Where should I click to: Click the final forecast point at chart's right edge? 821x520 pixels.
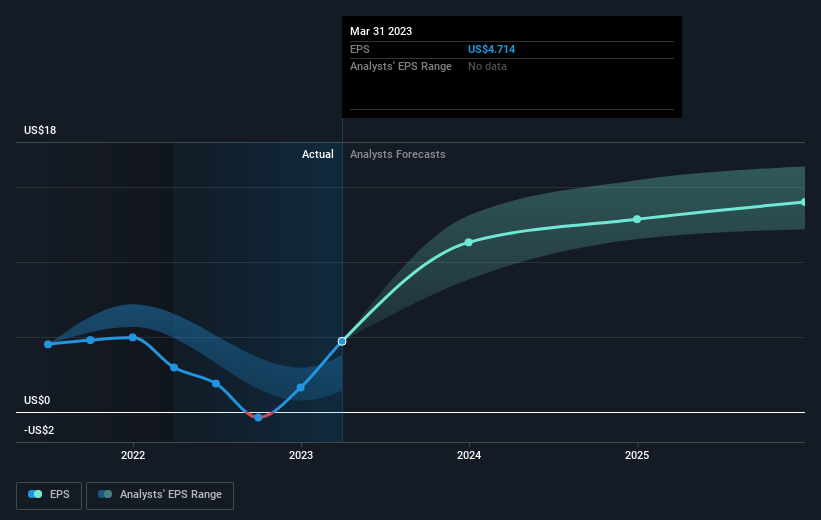(803, 202)
